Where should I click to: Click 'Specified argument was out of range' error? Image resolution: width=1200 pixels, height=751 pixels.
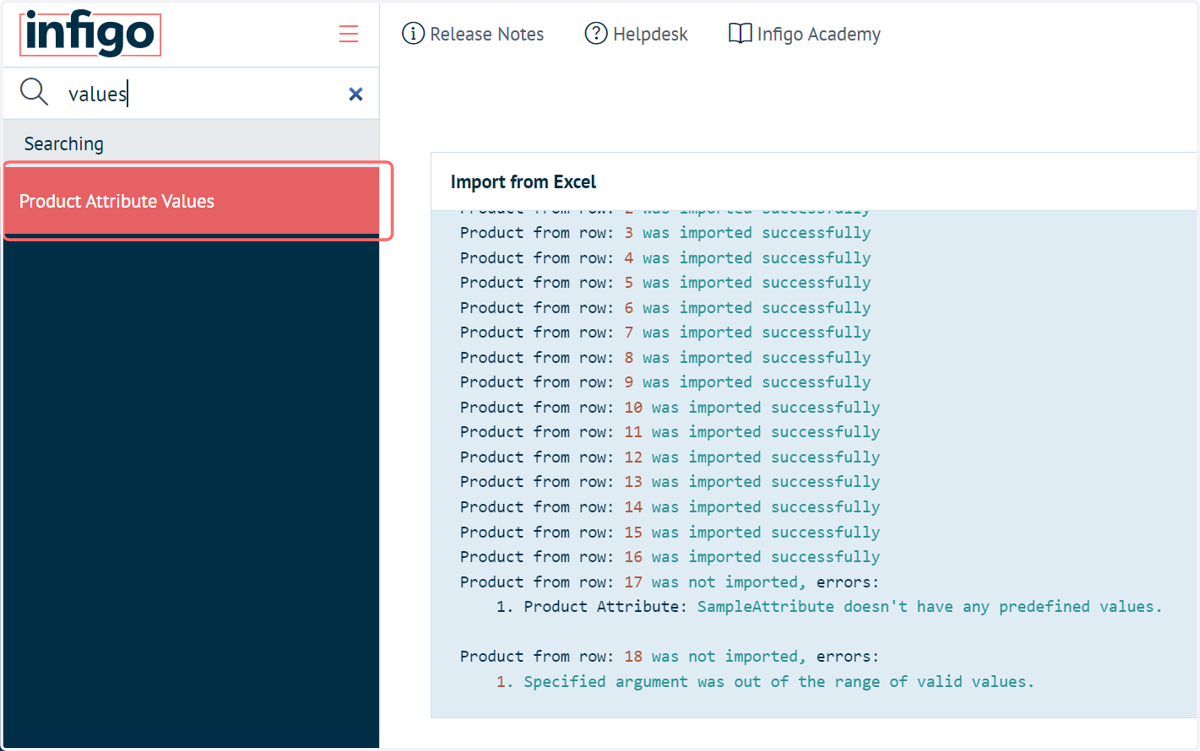tap(765, 682)
